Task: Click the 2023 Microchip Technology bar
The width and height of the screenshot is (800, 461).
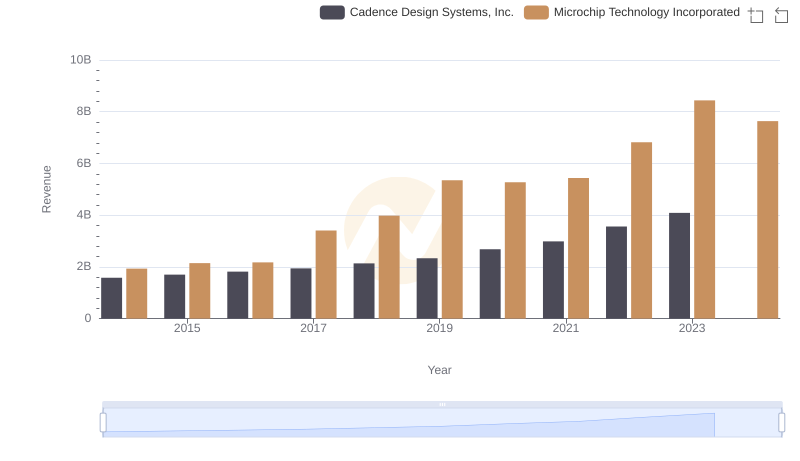Action: [x=705, y=210]
